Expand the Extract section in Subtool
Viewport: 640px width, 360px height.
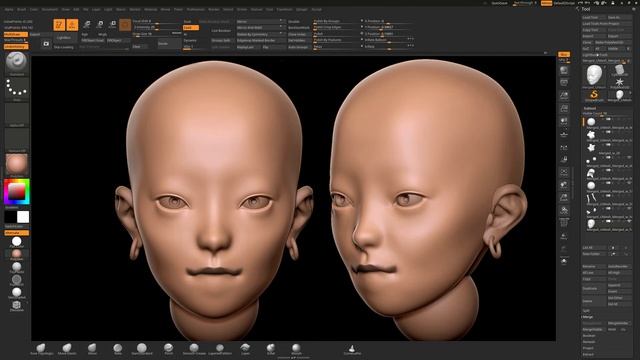[x=588, y=354]
